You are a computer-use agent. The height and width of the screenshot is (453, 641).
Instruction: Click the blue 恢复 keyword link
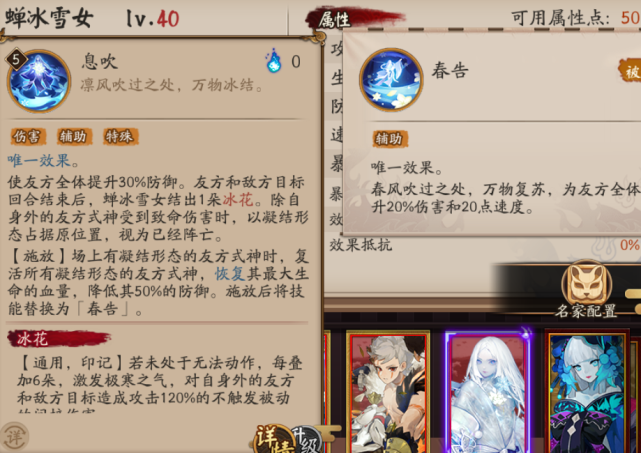coord(230,274)
